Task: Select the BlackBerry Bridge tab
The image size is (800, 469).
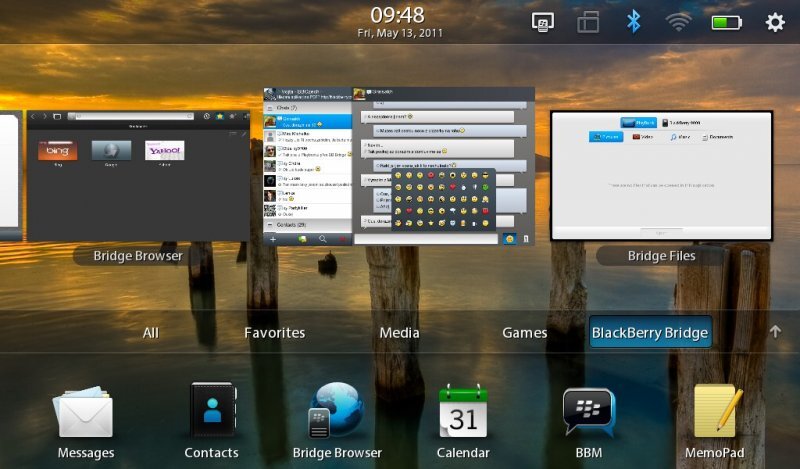Action: [x=650, y=332]
